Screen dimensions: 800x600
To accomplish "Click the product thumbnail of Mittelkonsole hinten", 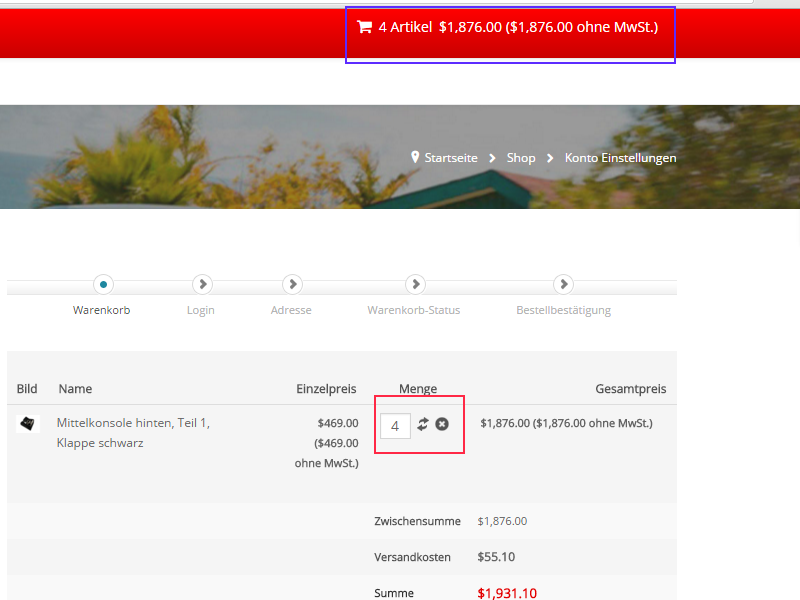I will click(28, 423).
